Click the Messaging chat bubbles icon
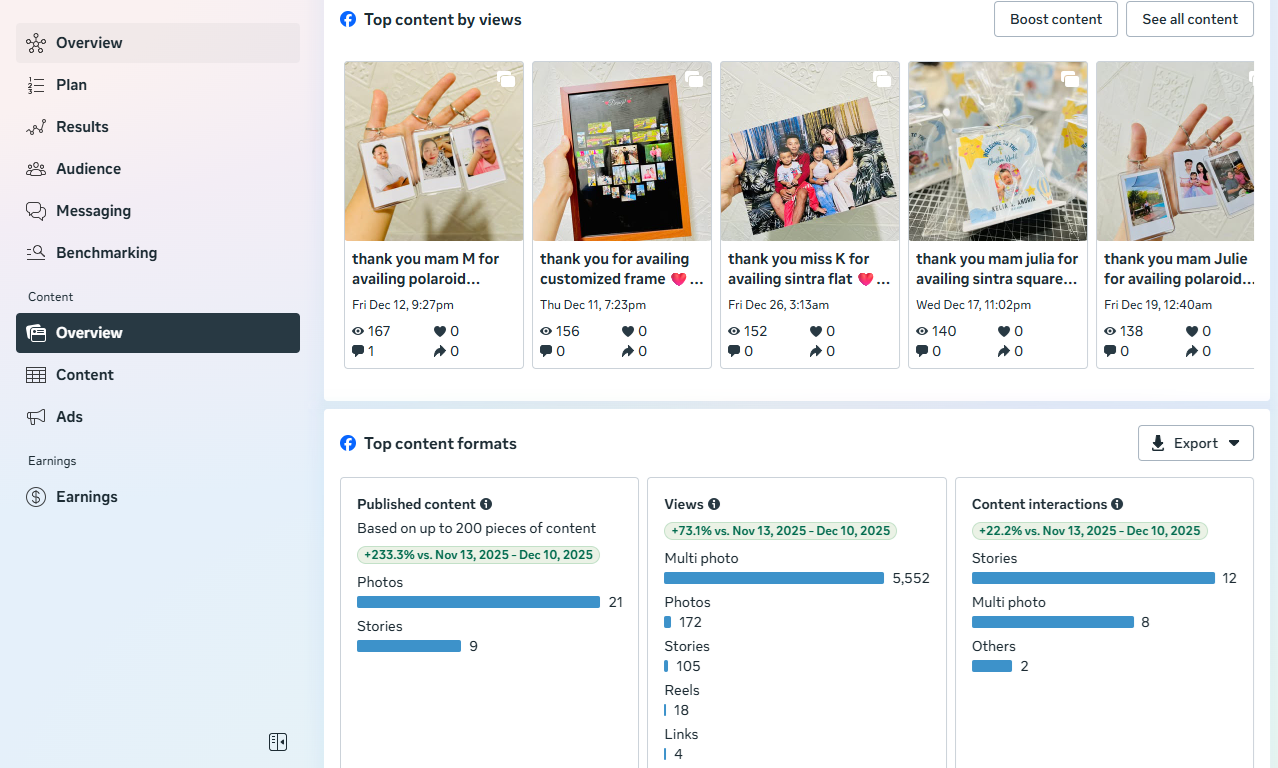The image size is (1278, 768). (36, 211)
